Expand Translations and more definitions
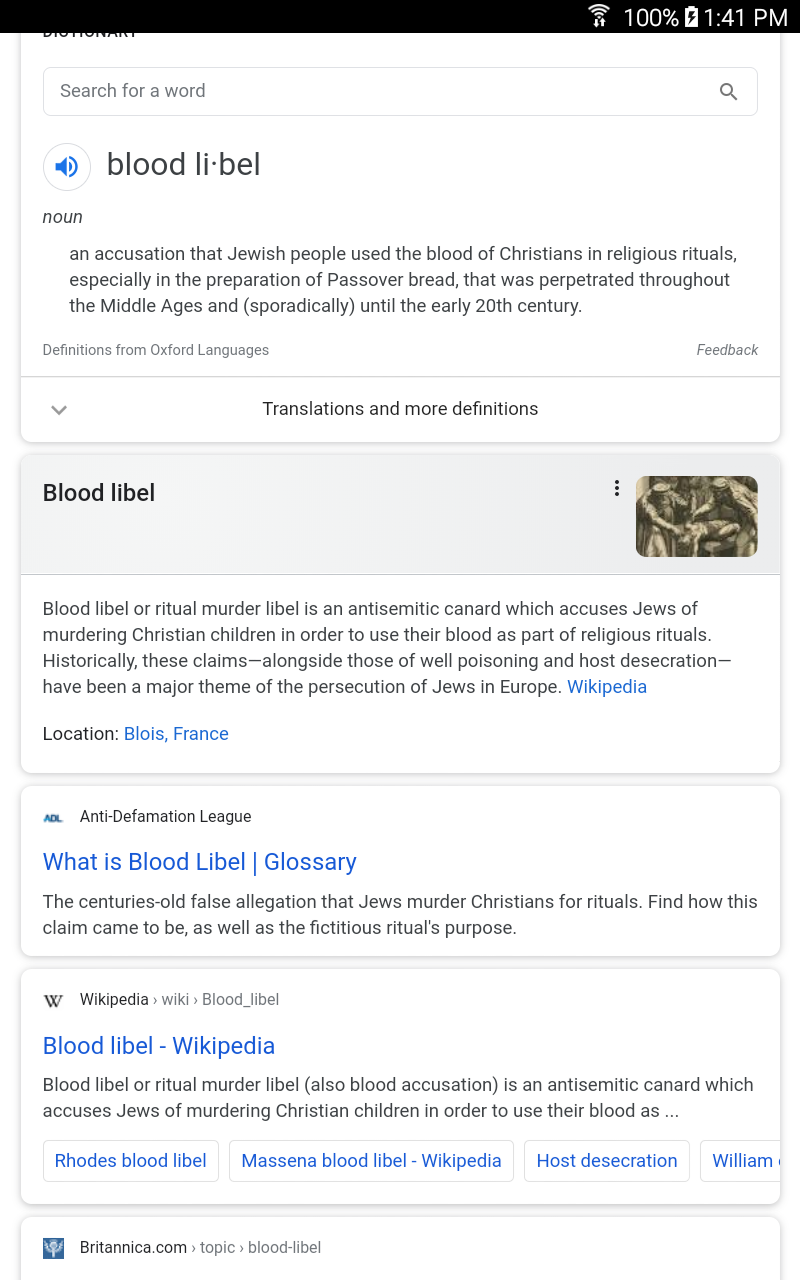Image resolution: width=800 pixels, height=1280 pixels. point(400,409)
